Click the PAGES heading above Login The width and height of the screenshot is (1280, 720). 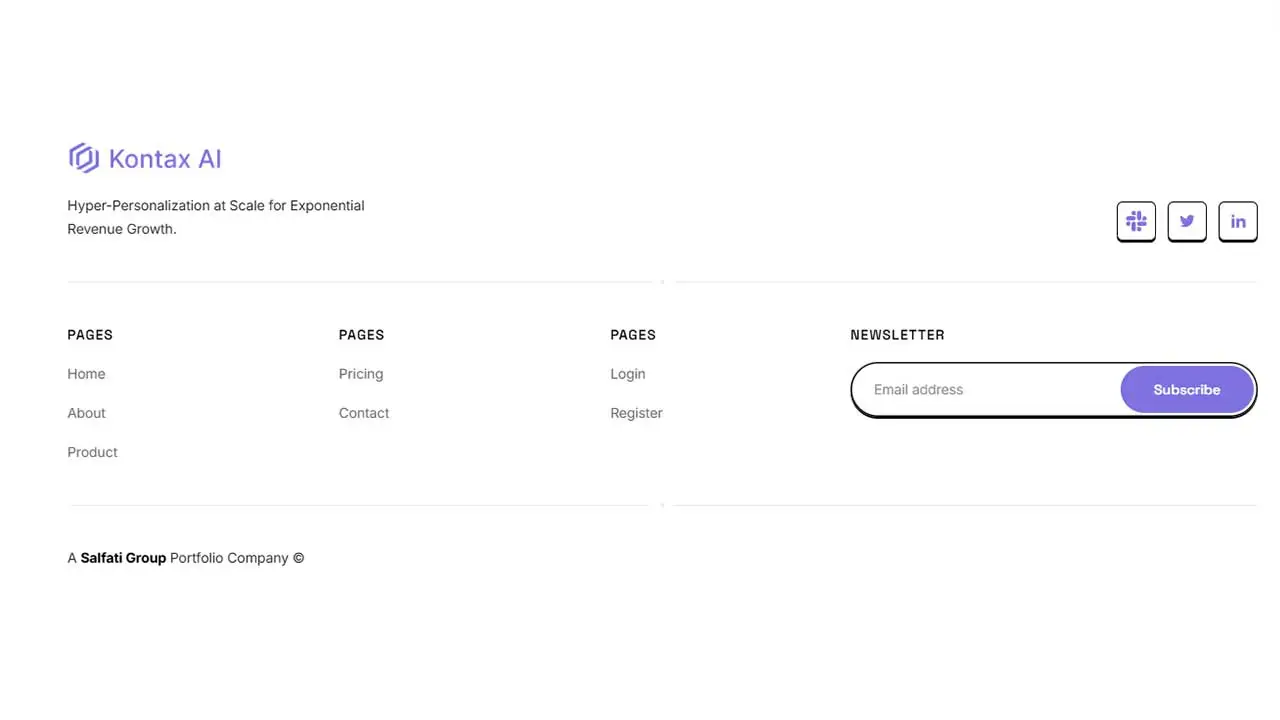[633, 335]
